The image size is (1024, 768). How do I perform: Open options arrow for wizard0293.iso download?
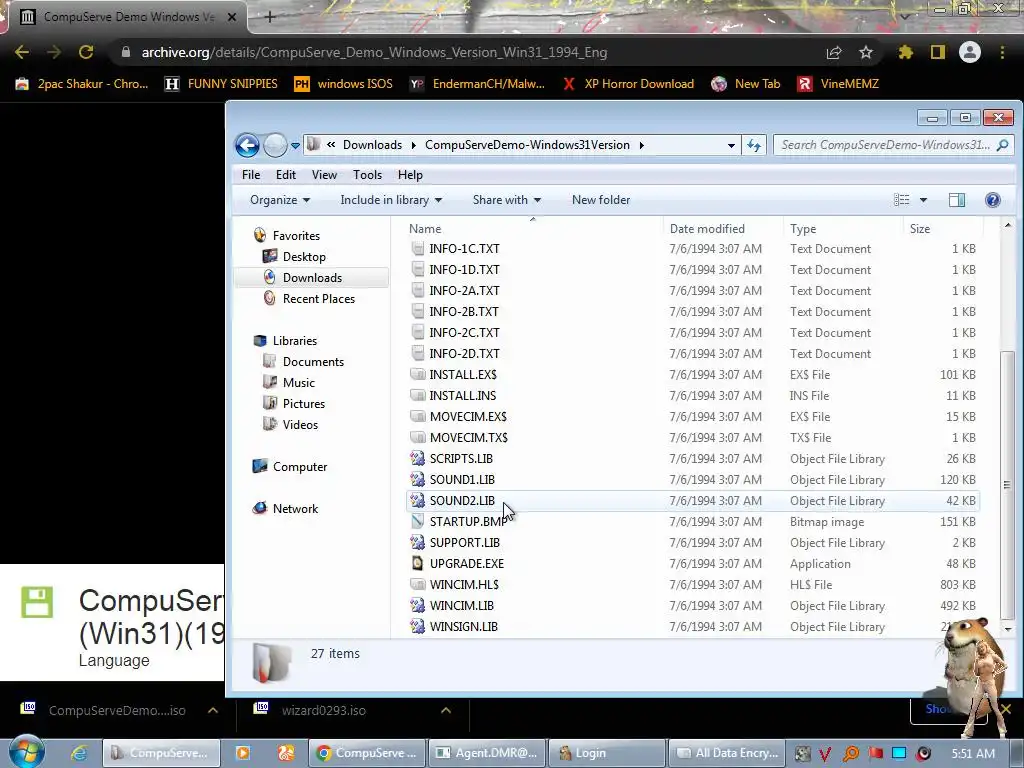(x=445, y=711)
